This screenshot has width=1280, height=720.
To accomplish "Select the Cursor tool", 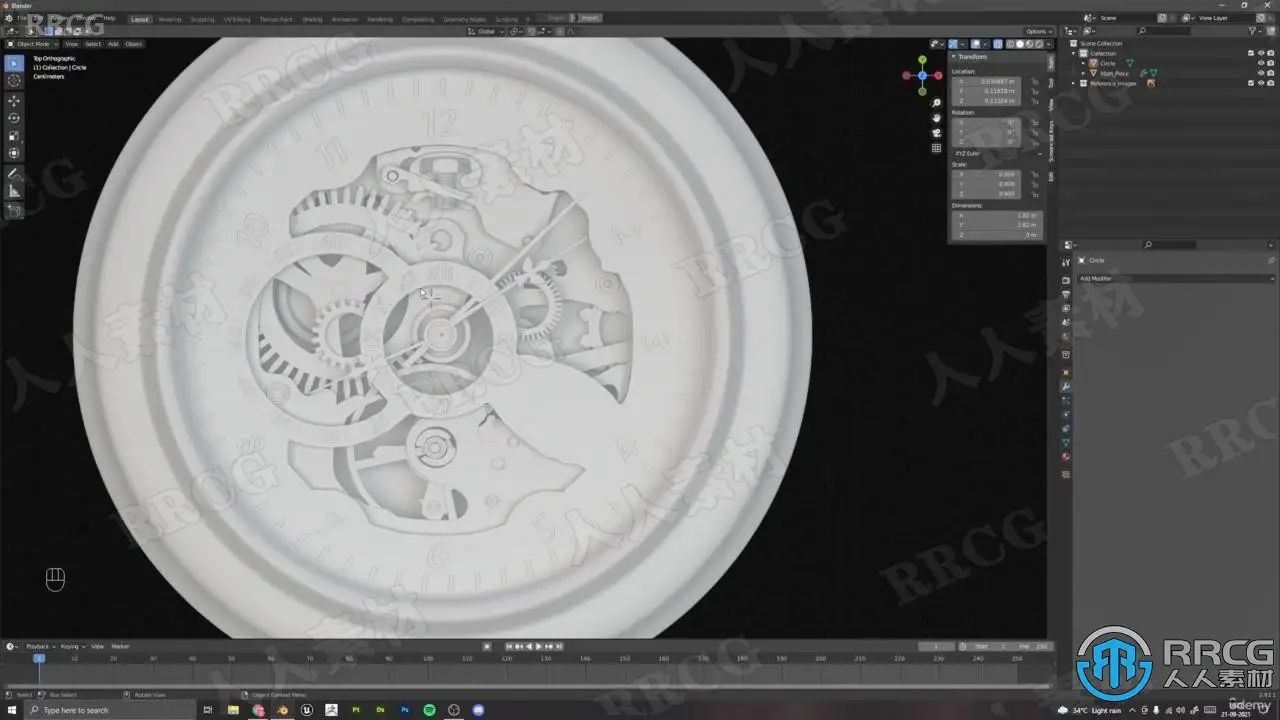I will pos(14,81).
